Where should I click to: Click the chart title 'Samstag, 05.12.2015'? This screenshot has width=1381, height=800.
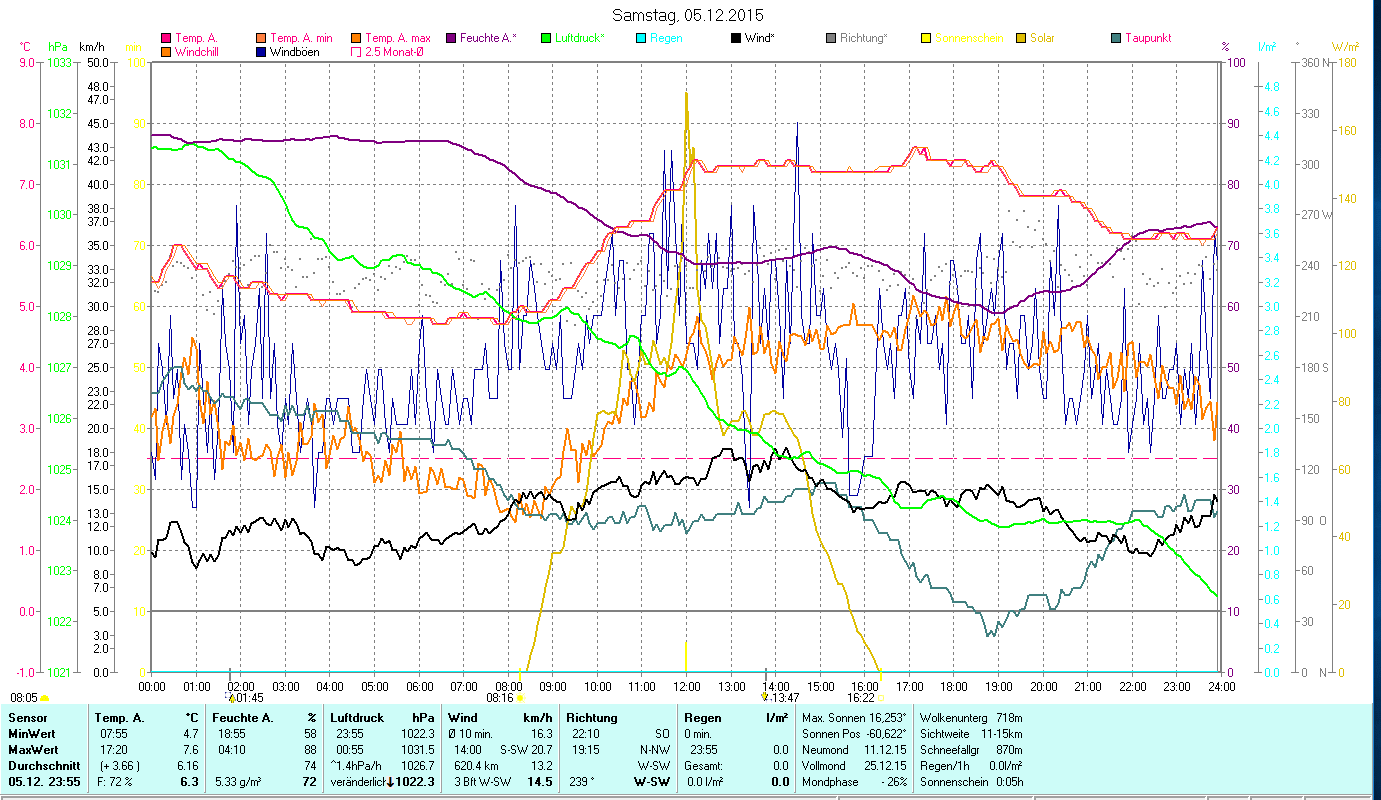pyautogui.click(x=686, y=15)
